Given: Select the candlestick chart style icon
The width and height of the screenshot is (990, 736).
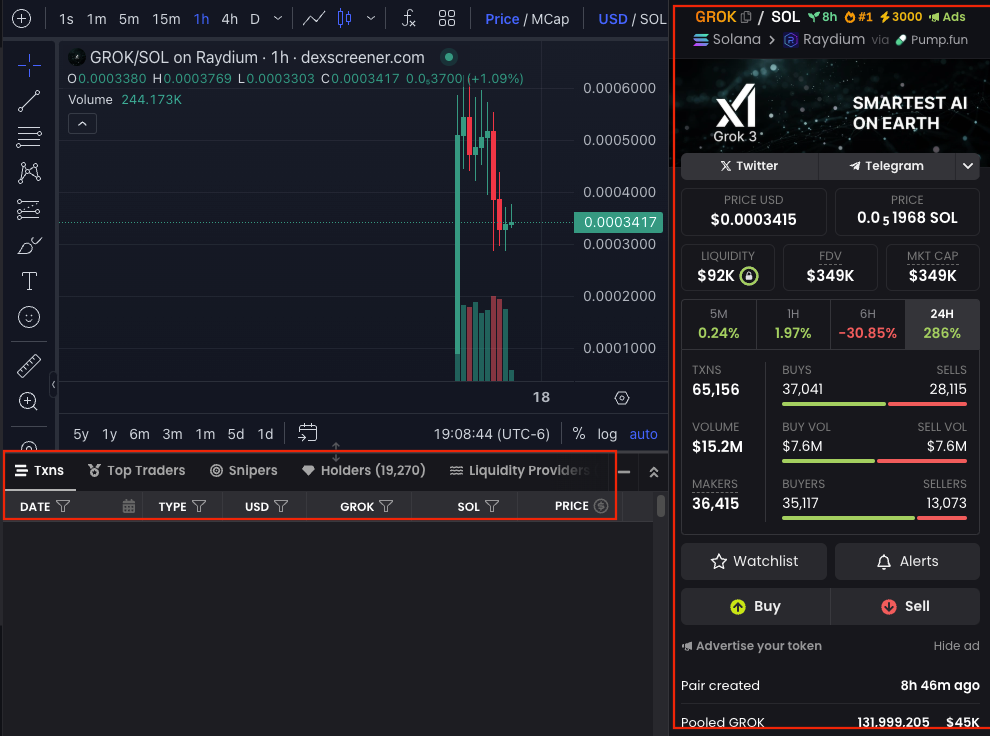Looking at the screenshot, I should 345,19.
